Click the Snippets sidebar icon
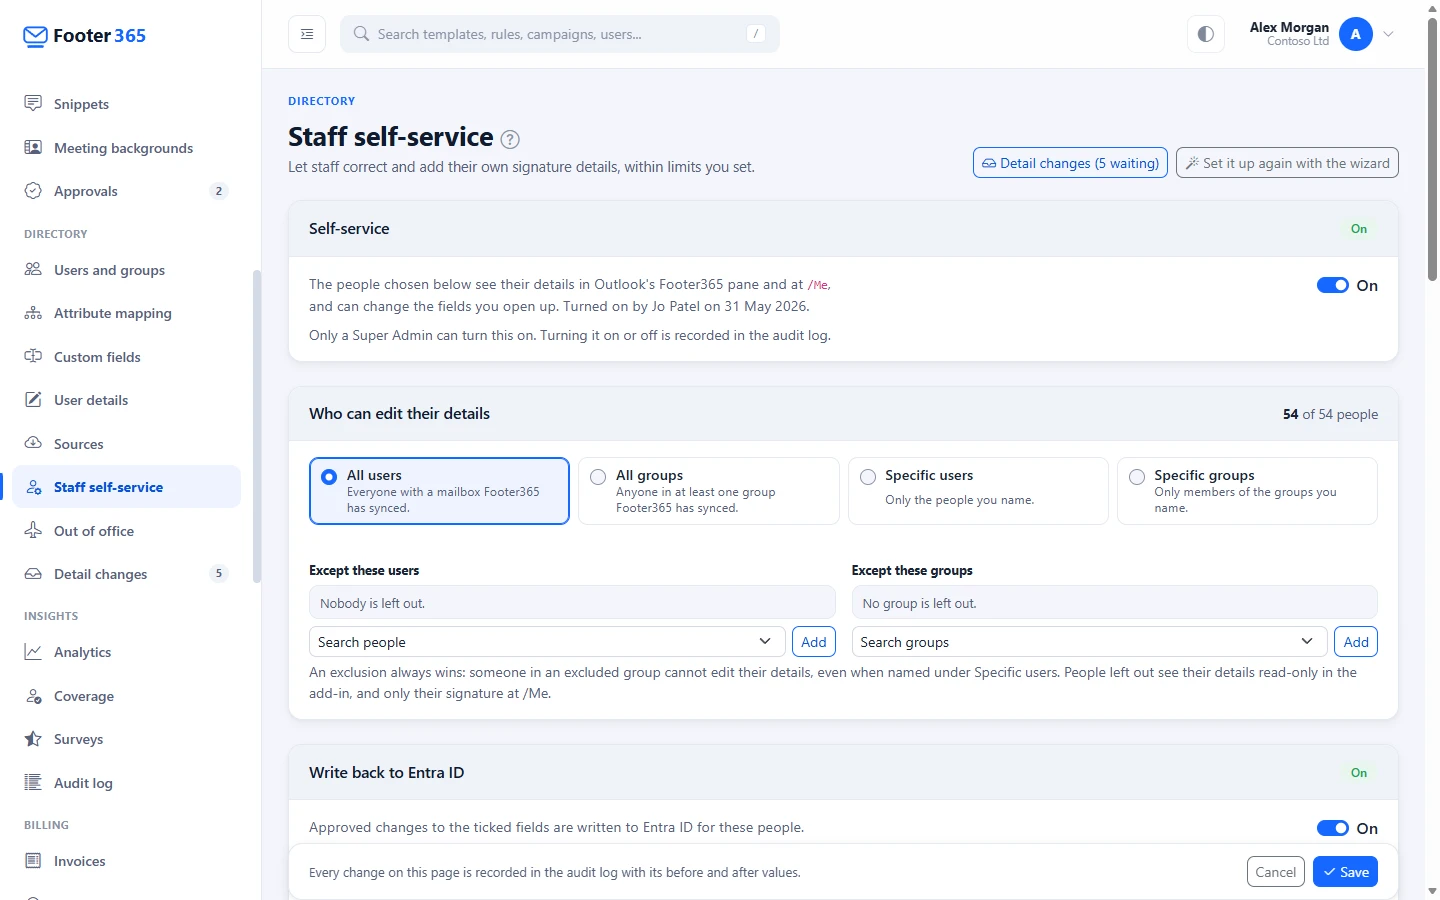 (33, 104)
